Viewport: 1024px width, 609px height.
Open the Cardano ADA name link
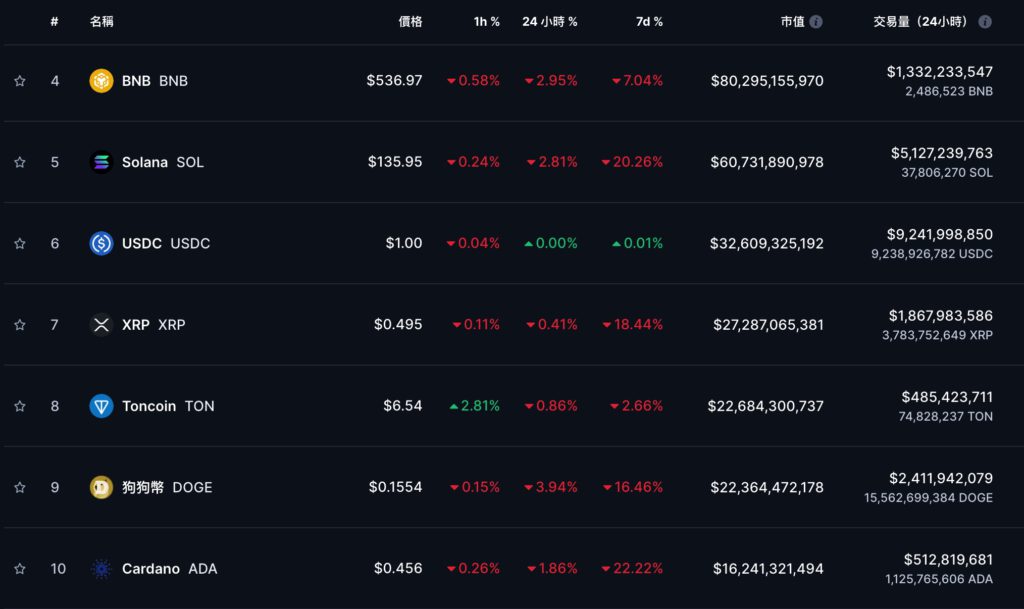[169, 568]
